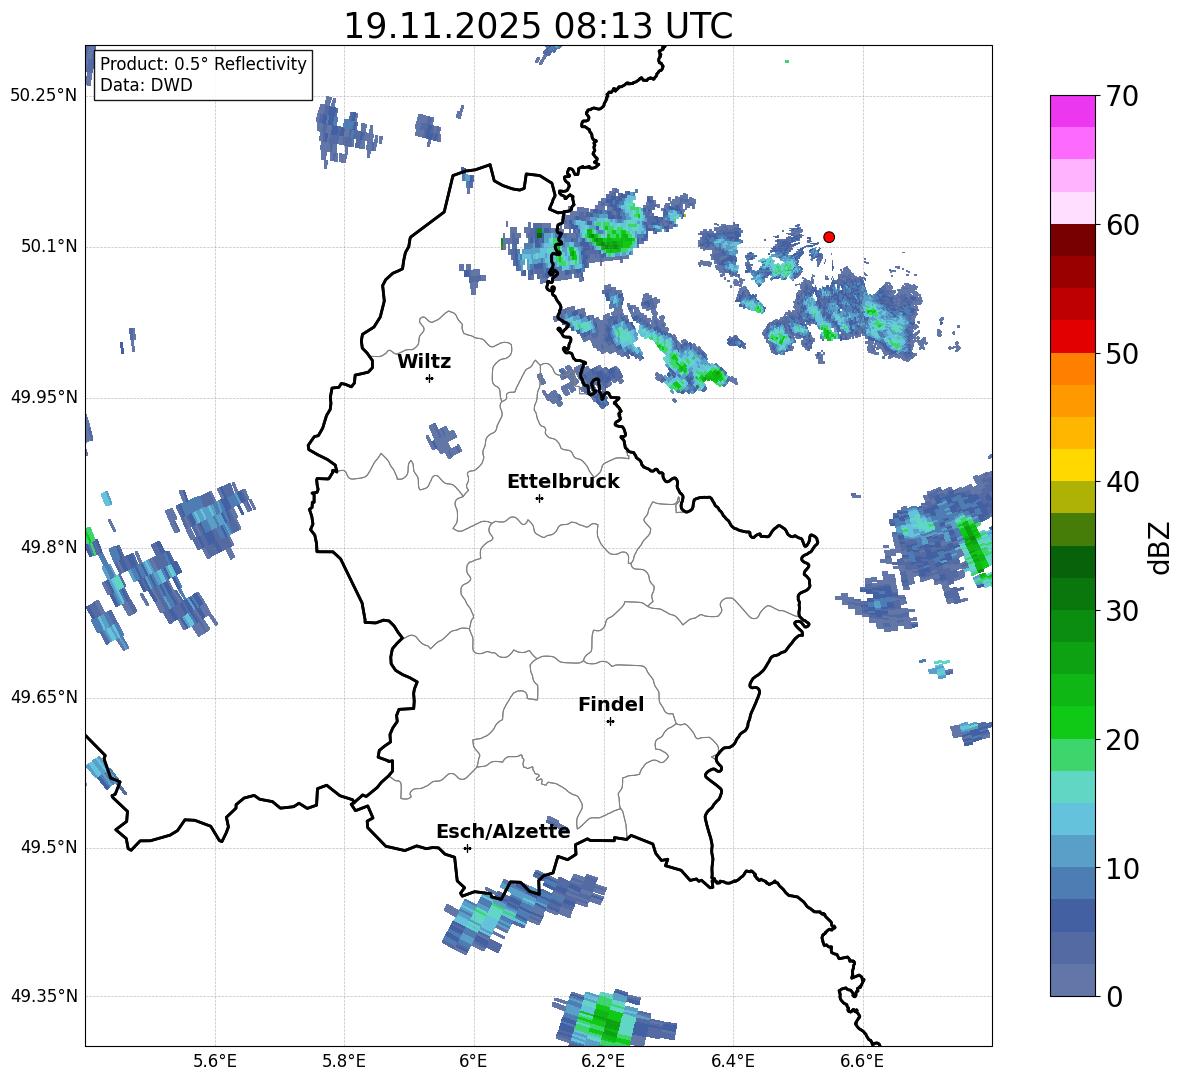Click the 0 value on colorbar

pyautogui.click(x=1114, y=996)
